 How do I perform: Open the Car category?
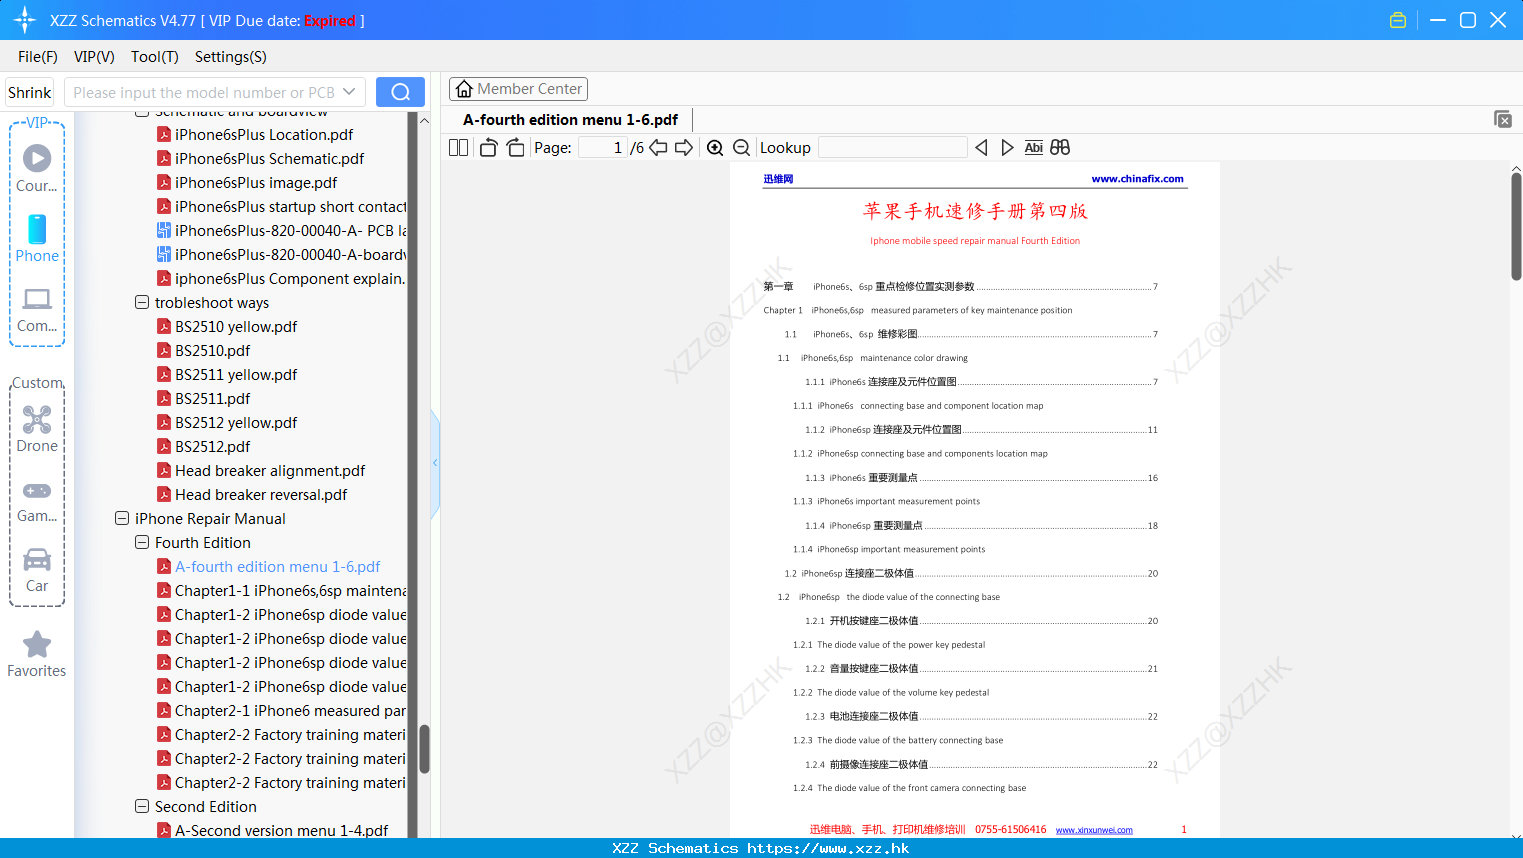[37, 570]
